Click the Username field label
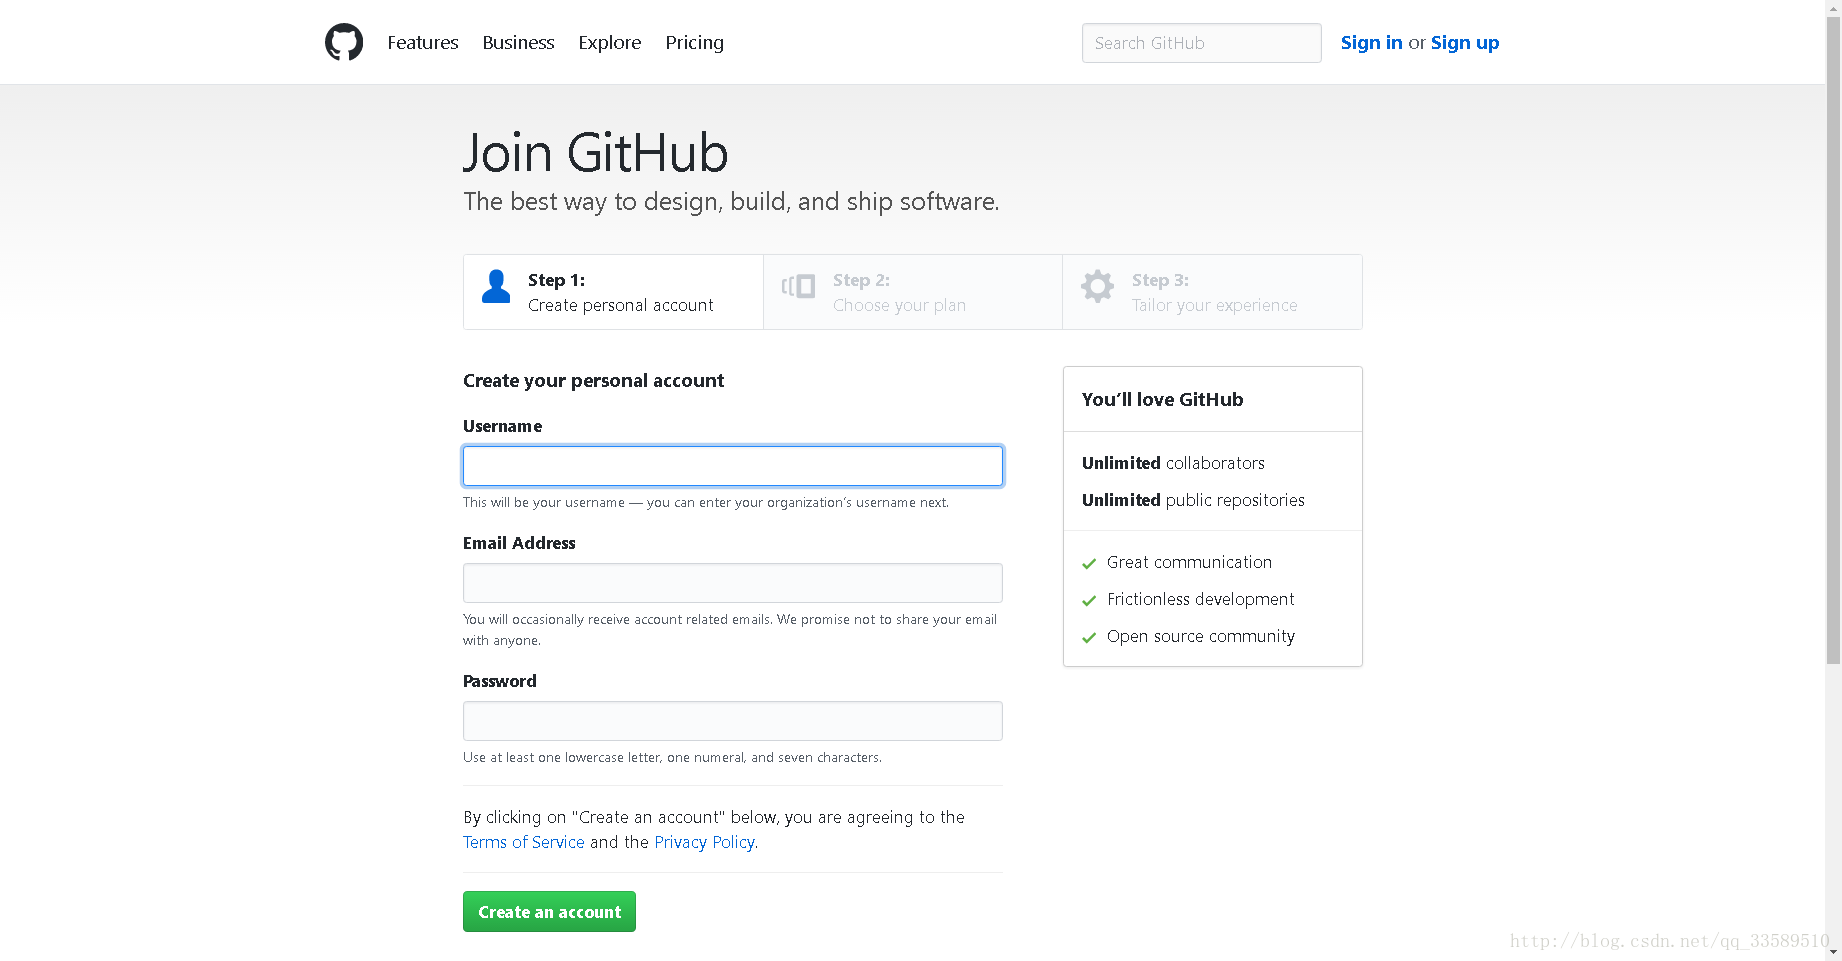 click(x=502, y=426)
